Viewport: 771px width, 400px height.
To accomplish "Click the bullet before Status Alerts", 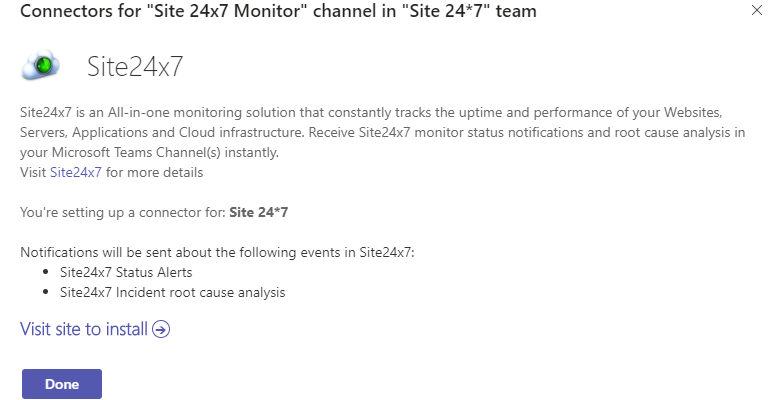I will [46, 272].
